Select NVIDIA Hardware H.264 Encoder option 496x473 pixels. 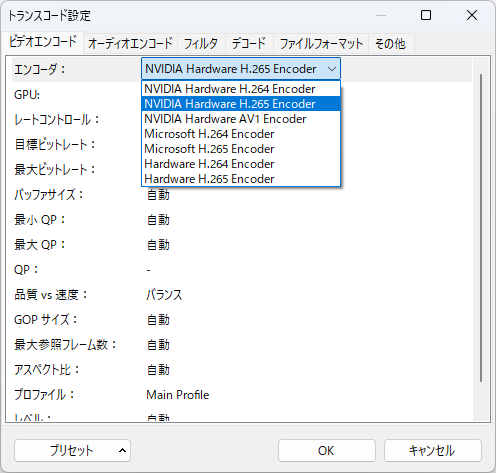241,89
